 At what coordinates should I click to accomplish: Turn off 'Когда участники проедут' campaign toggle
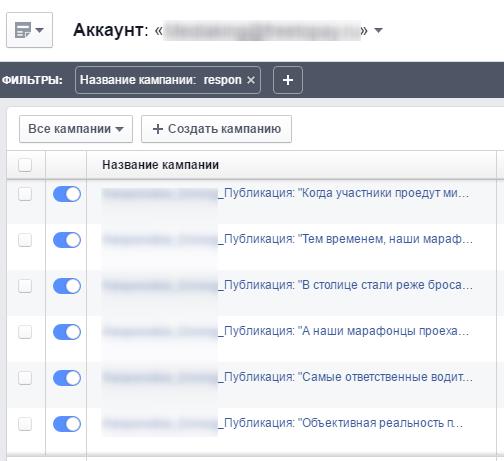(67, 194)
